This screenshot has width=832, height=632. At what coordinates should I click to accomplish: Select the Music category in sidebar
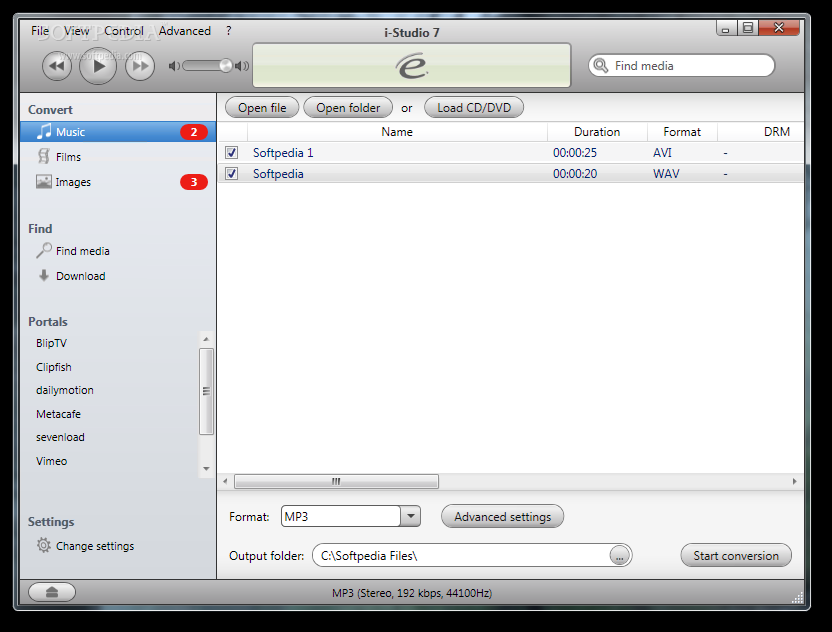(x=70, y=132)
